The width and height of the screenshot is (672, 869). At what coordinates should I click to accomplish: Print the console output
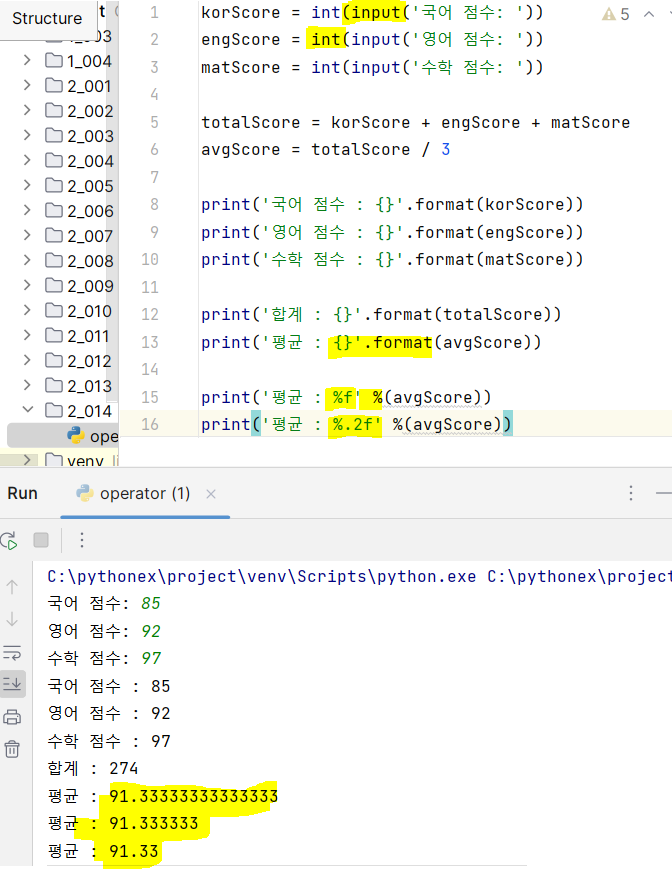pos(12,717)
